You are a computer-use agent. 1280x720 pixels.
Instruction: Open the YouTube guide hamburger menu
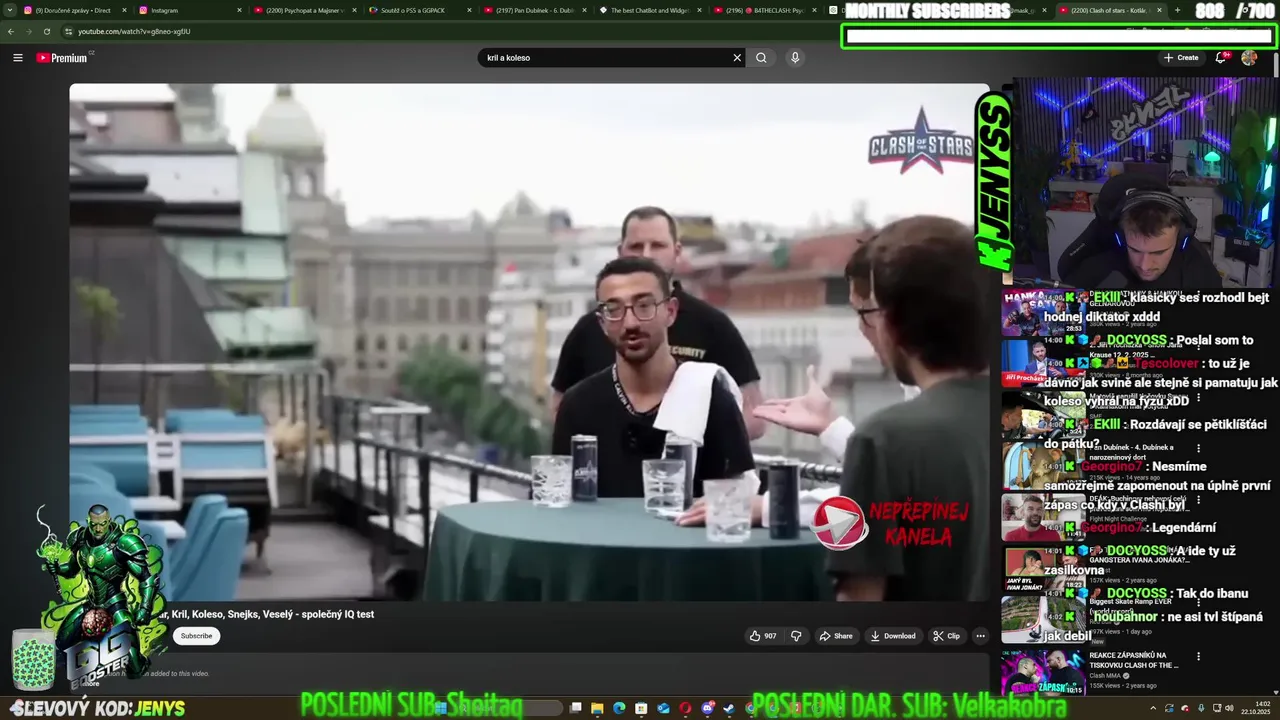(x=17, y=58)
